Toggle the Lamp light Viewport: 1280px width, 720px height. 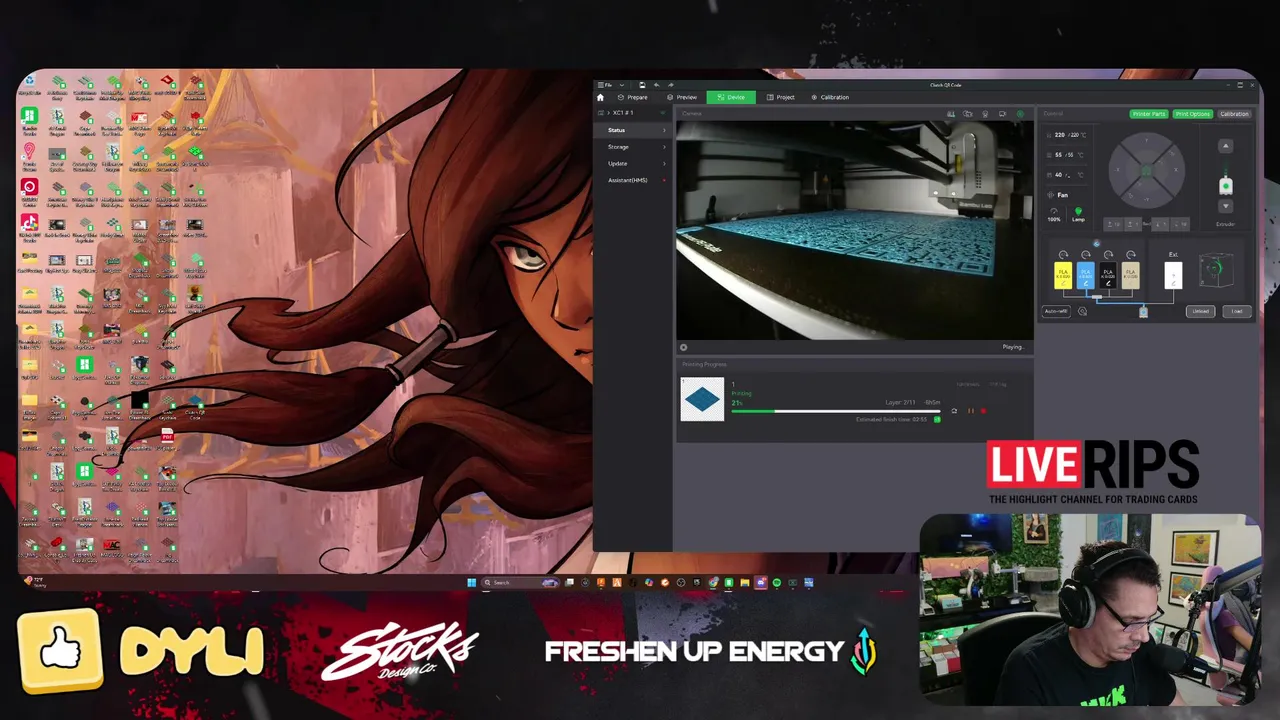click(x=1078, y=214)
